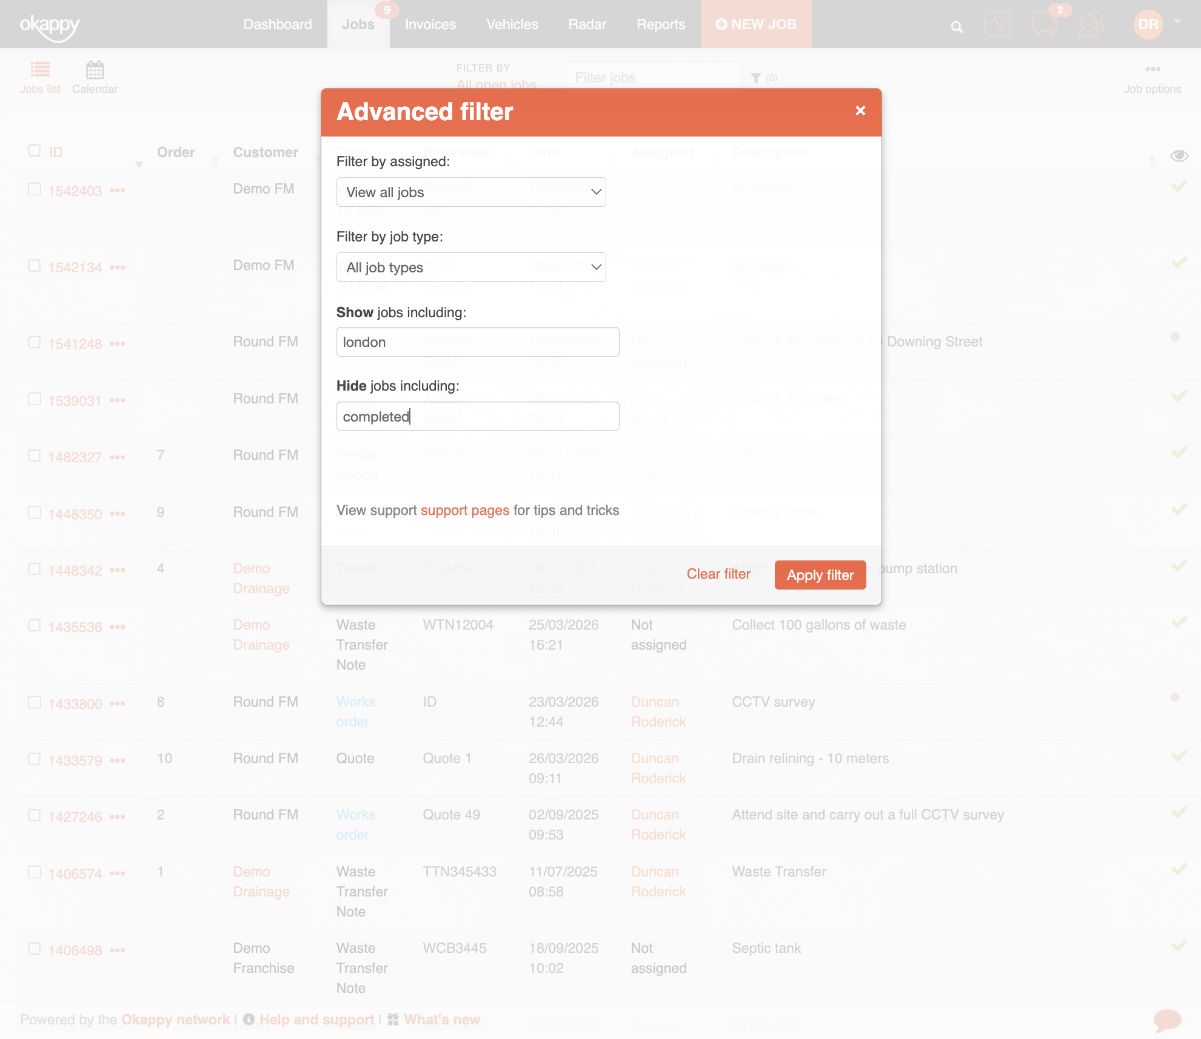Open the Radar tab
The height and width of the screenshot is (1039, 1201).
[x=587, y=24]
